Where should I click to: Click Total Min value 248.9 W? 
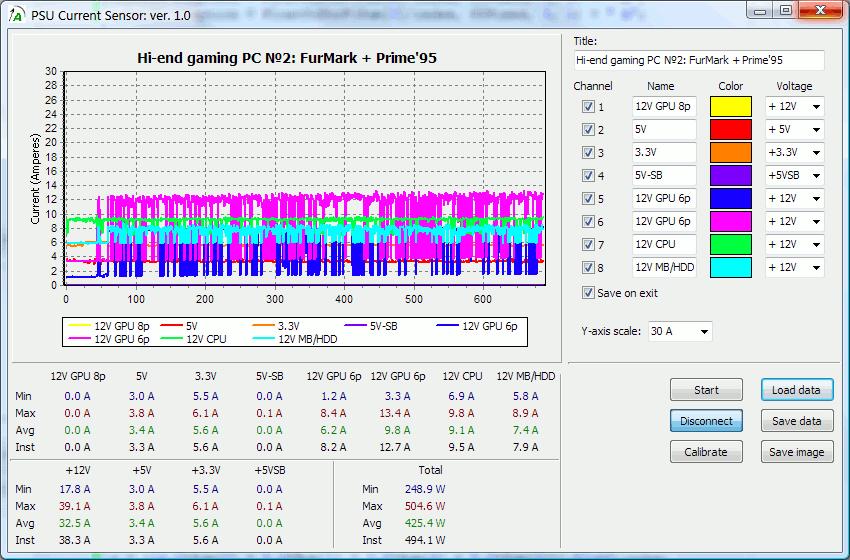[425, 489]
